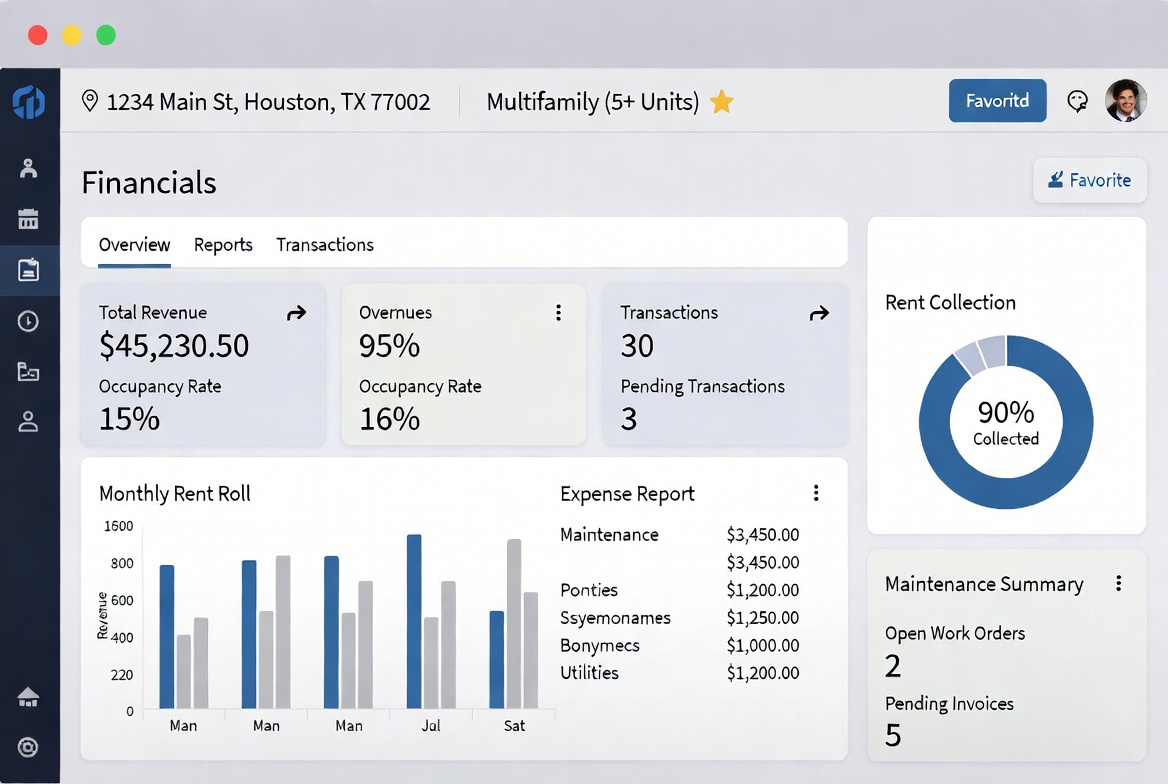
Task: Click the Favorite button beside the Financials heading
Action: (1090, 180)
